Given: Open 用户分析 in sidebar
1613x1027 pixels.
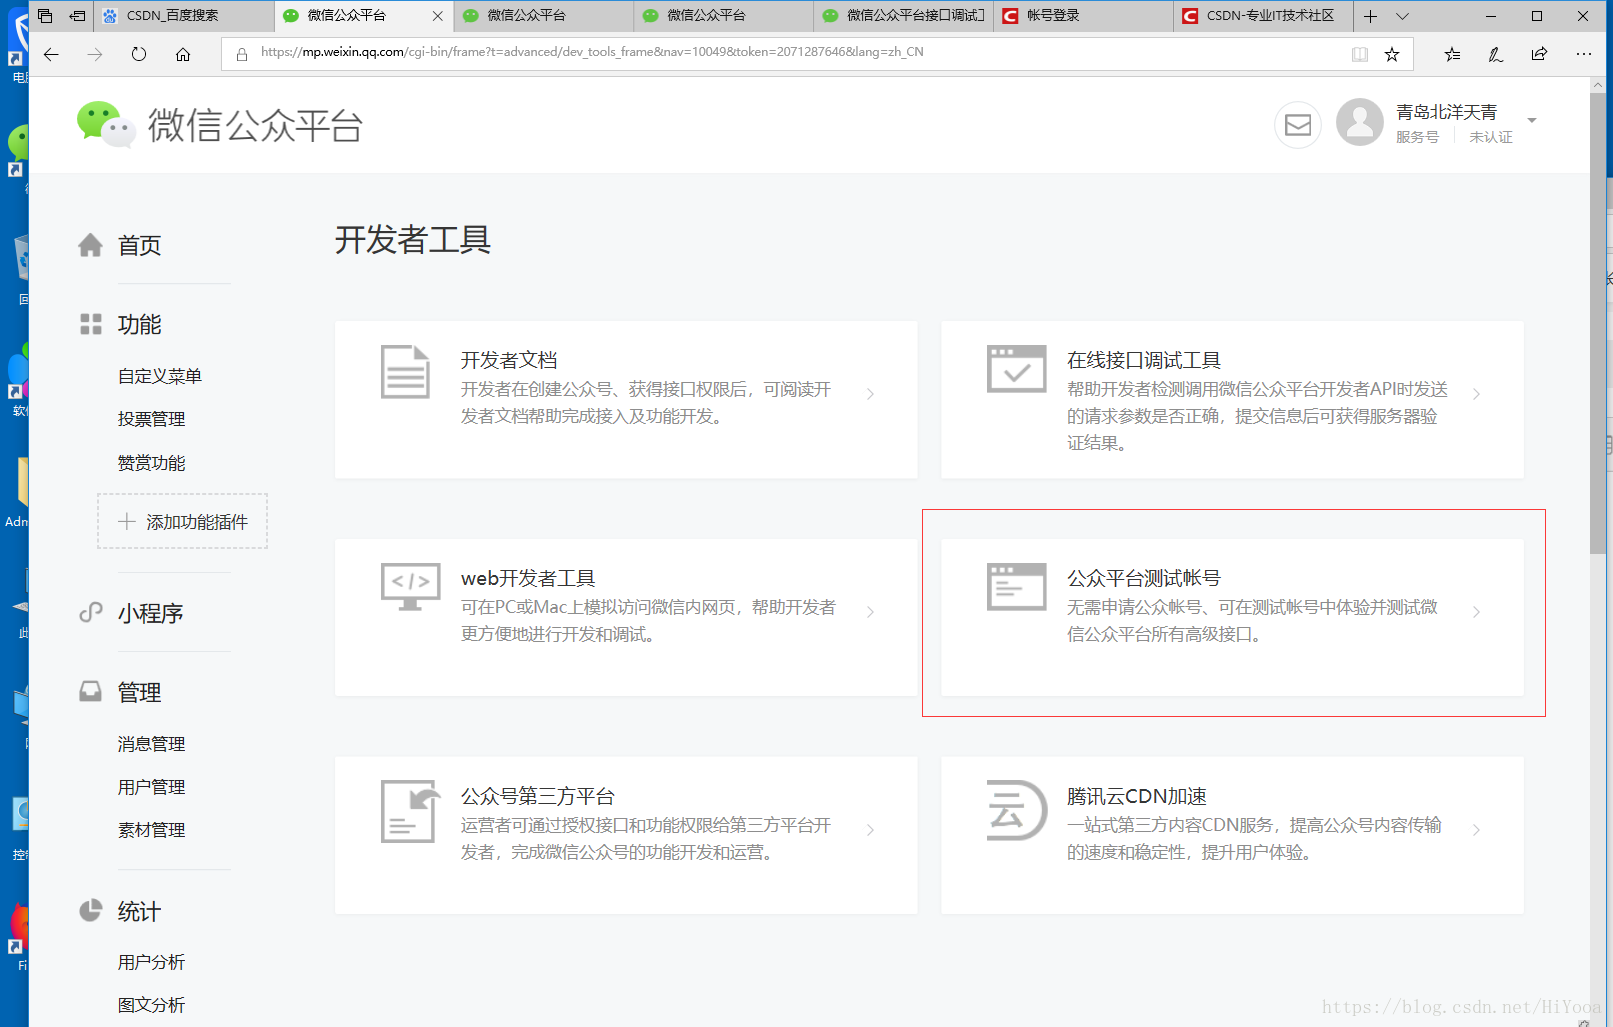Looking at the screenshot, I should [x=152, y=962].
